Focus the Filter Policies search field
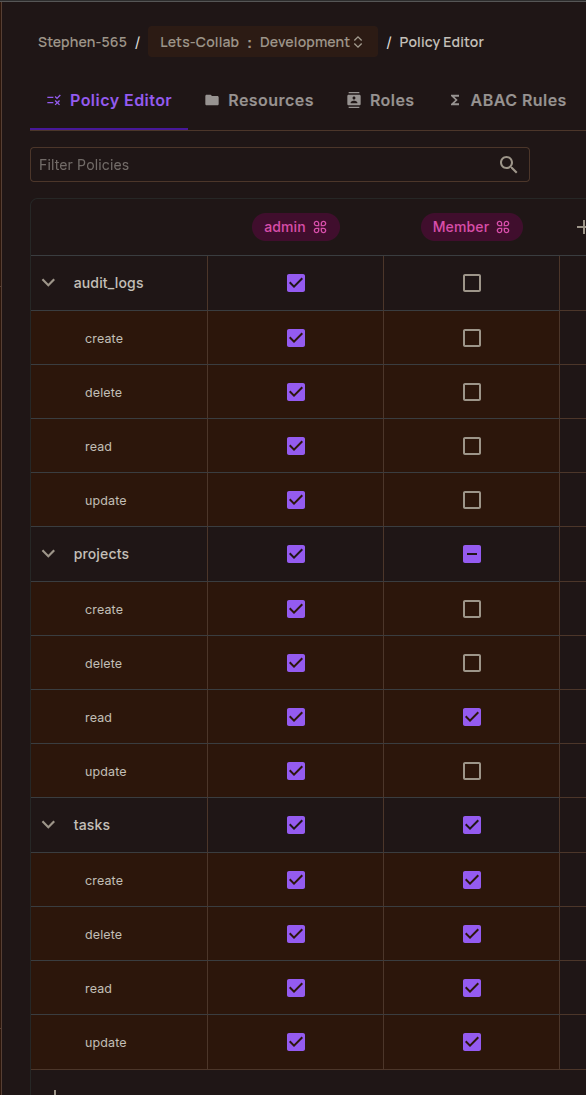This screenshot has height=1095, width=586. (279, 165)
